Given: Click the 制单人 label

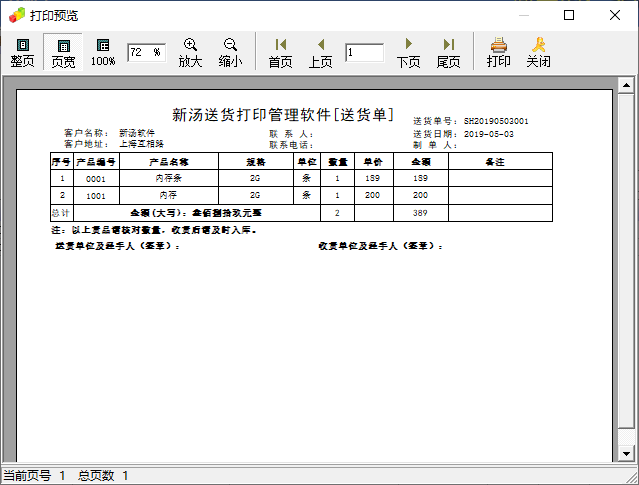Looking at the screenshot, I should (435, 145).
